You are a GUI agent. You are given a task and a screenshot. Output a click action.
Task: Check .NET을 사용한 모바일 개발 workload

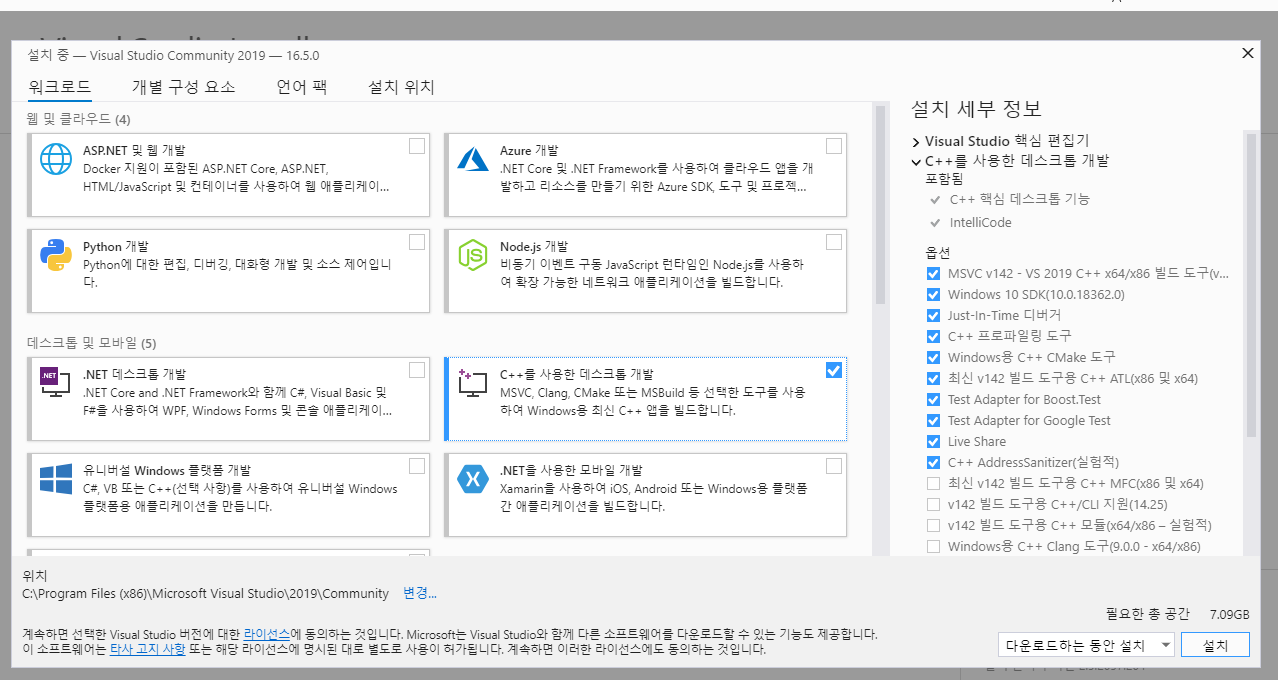point(834,466)
